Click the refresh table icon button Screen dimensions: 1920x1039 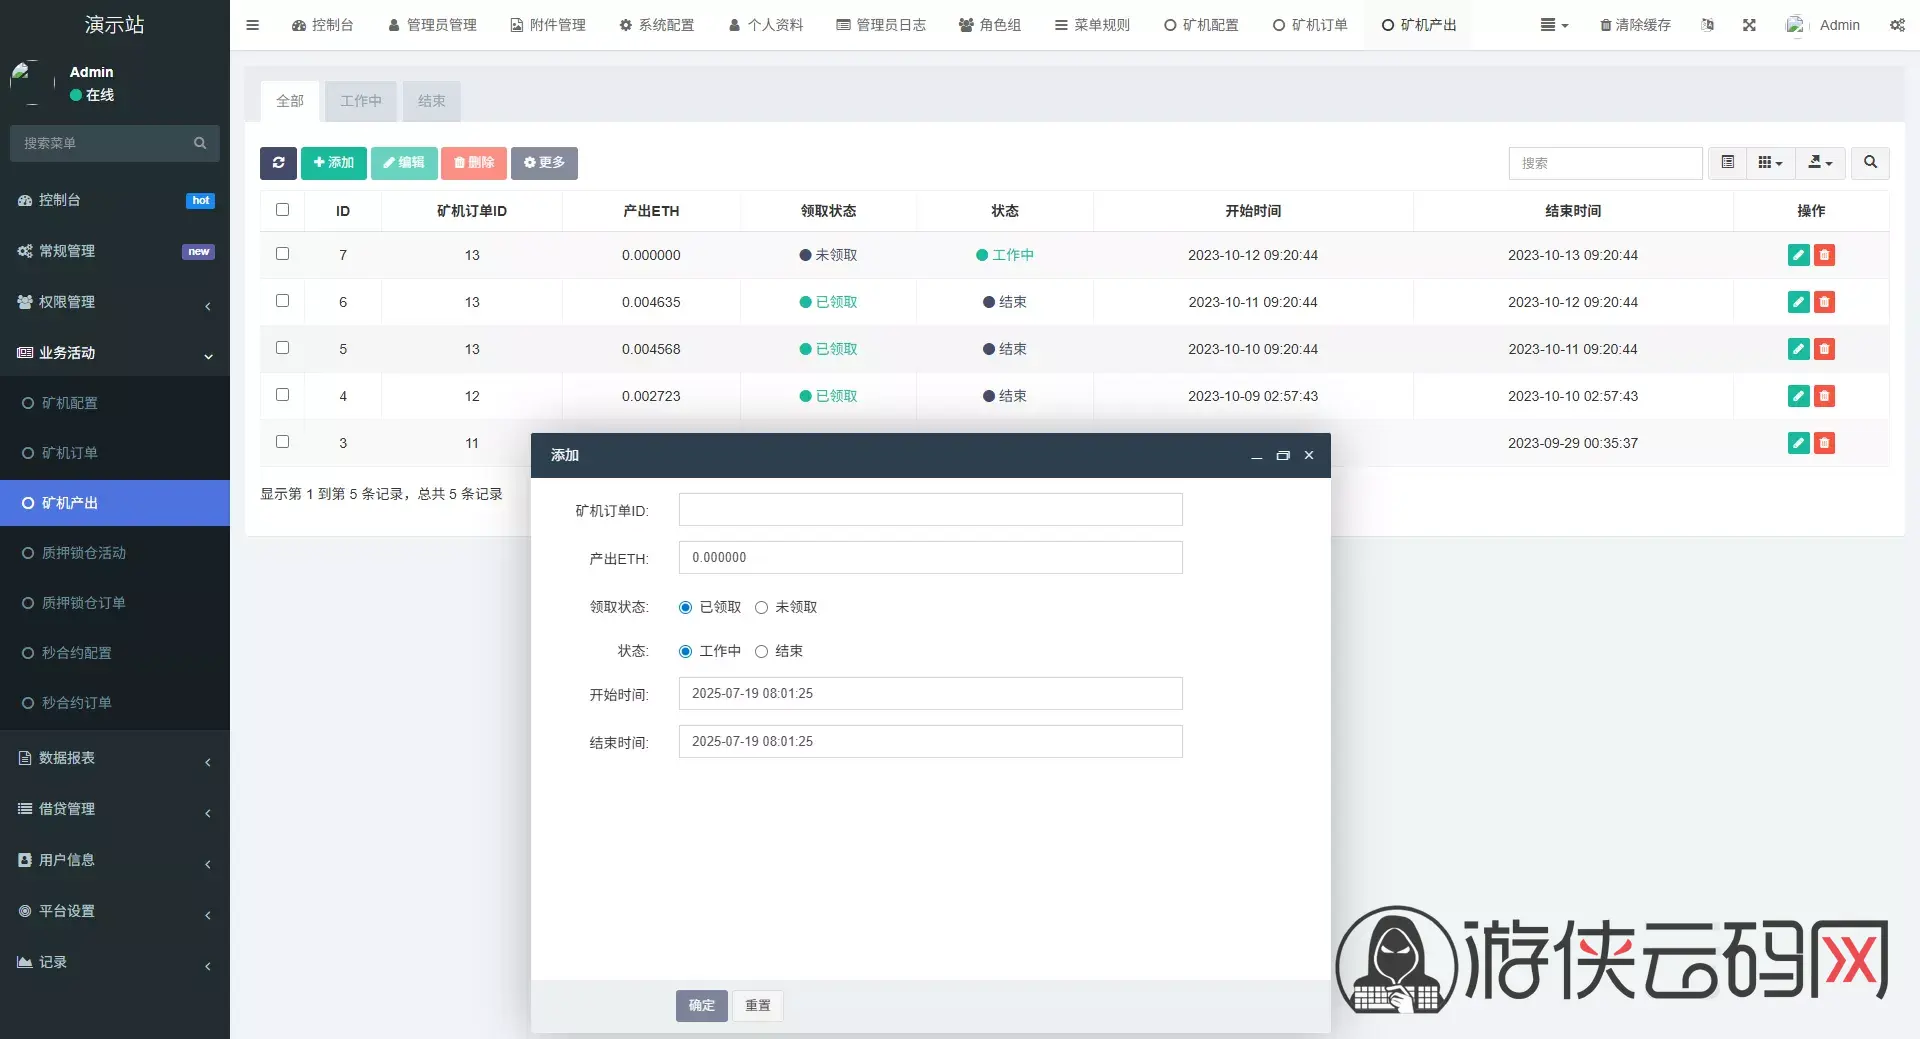(x=278, y=163)
